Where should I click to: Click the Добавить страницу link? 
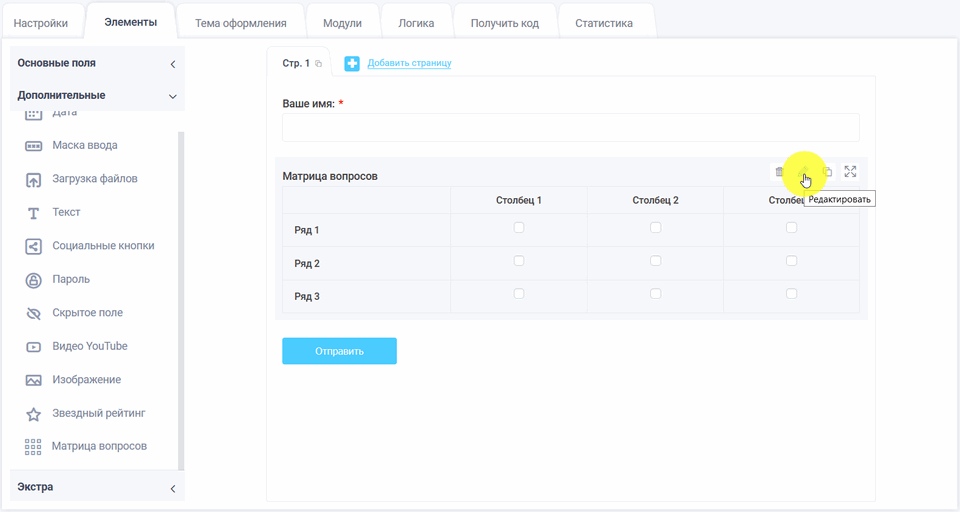click(x=409, y=63)
